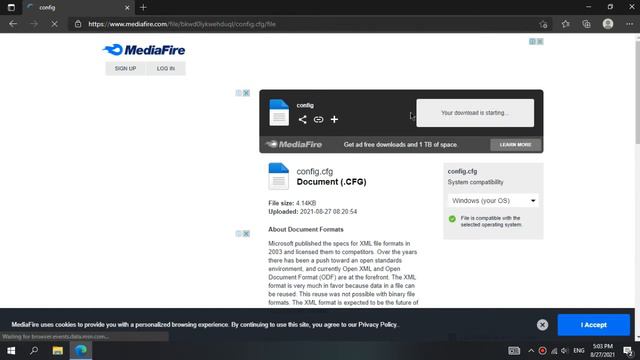
Task: Open the notification center icon
Action: (628, 351)
